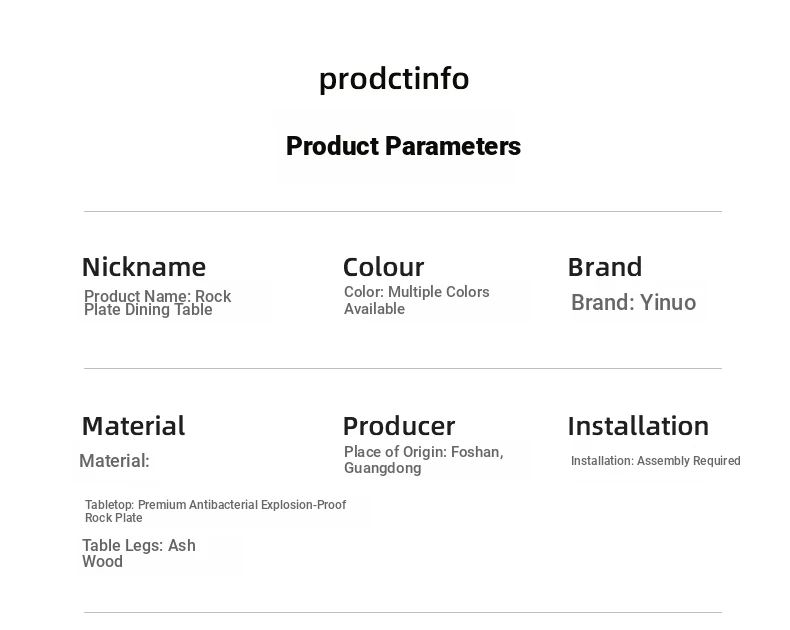The image size is (790, 630).
Task: Click the word Available in colour text
Action: coord(374,309)
